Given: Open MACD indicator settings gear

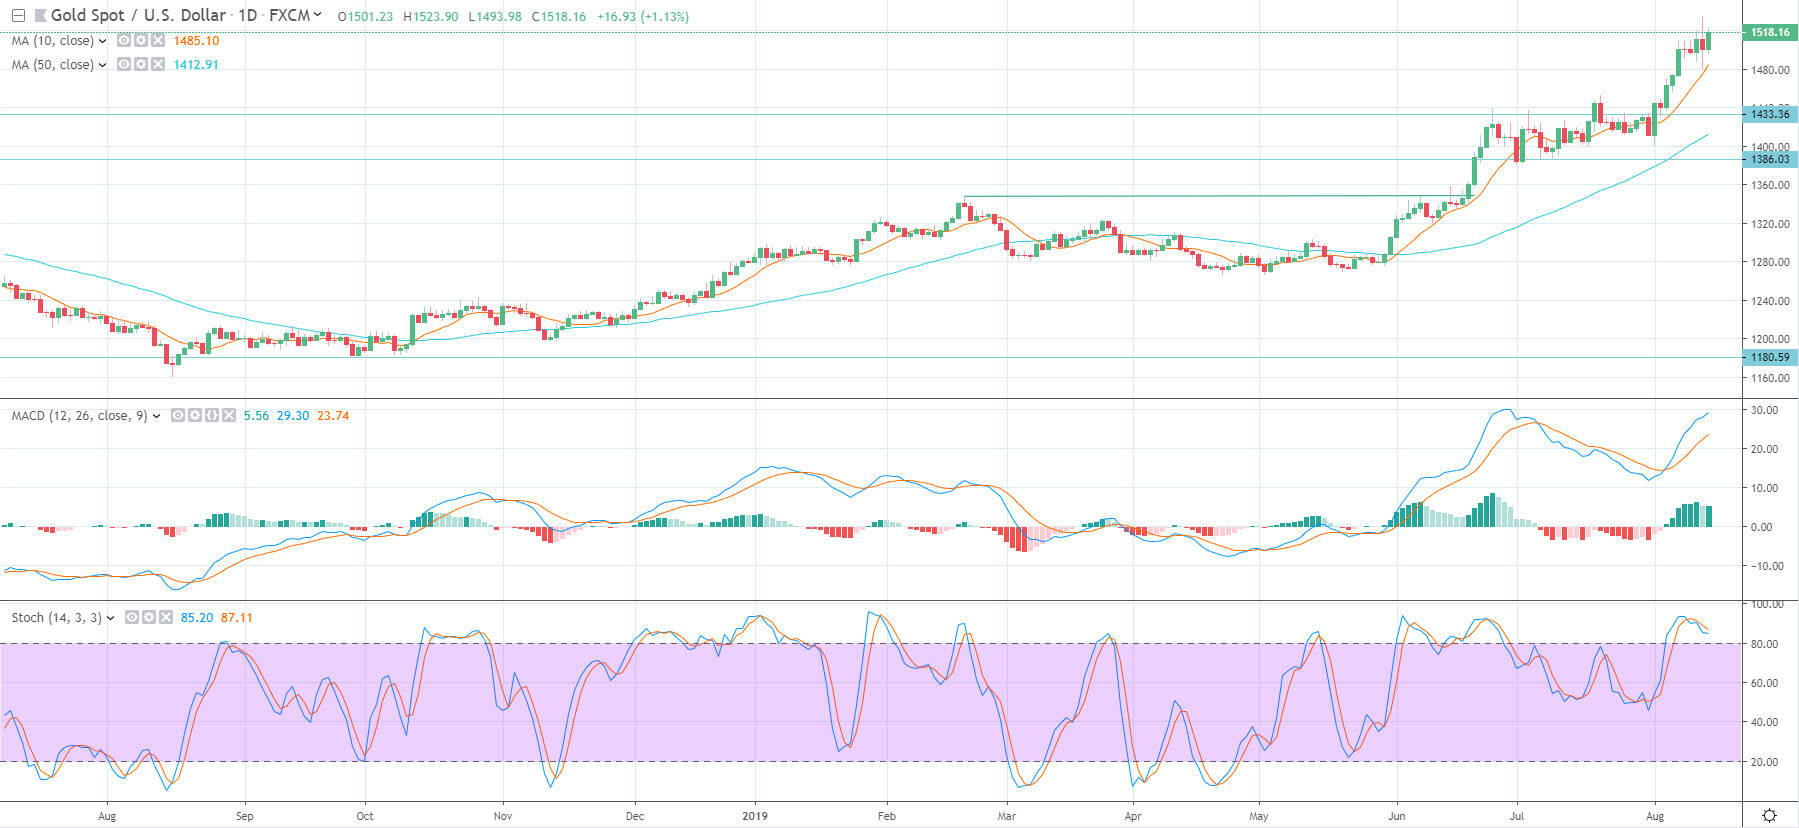Looking at the screenshot, I should click(195, 415).
